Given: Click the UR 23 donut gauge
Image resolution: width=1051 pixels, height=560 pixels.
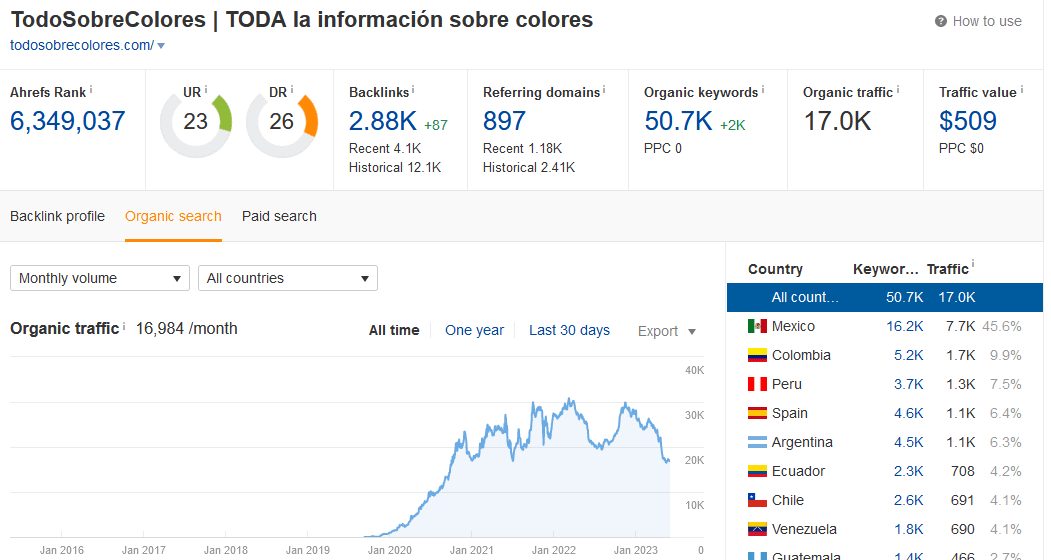Looking at the screenshot, I should [x=196, y=122].
